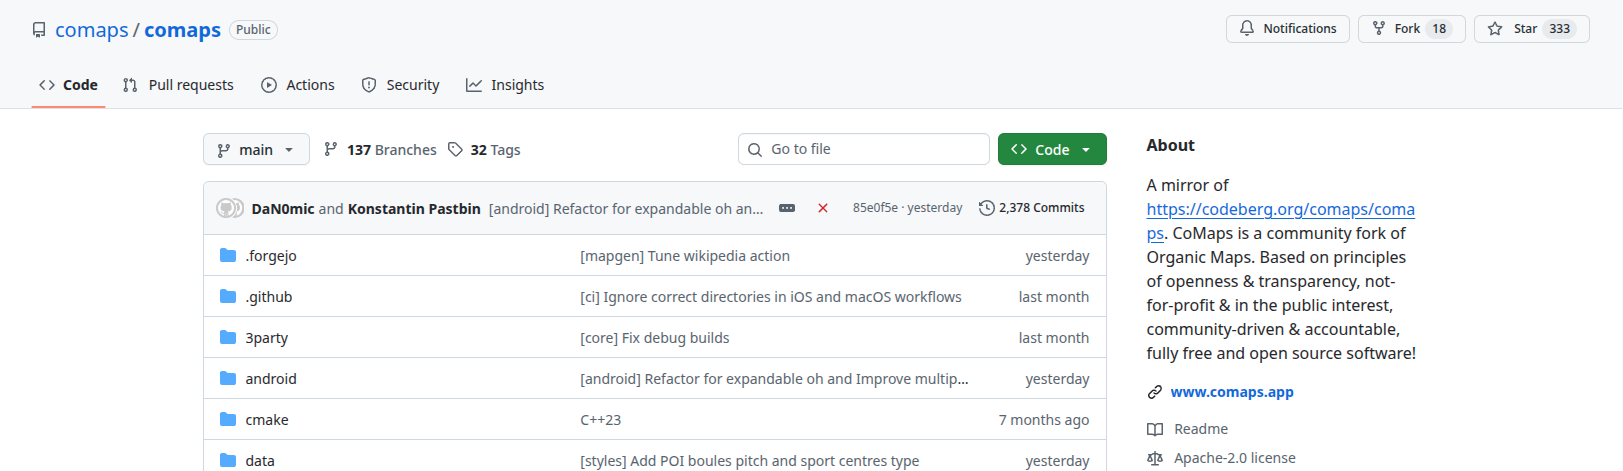Open android row commit message link
Screen dimensions: 1623x471
pyautogui.click(x=774, y=379)
